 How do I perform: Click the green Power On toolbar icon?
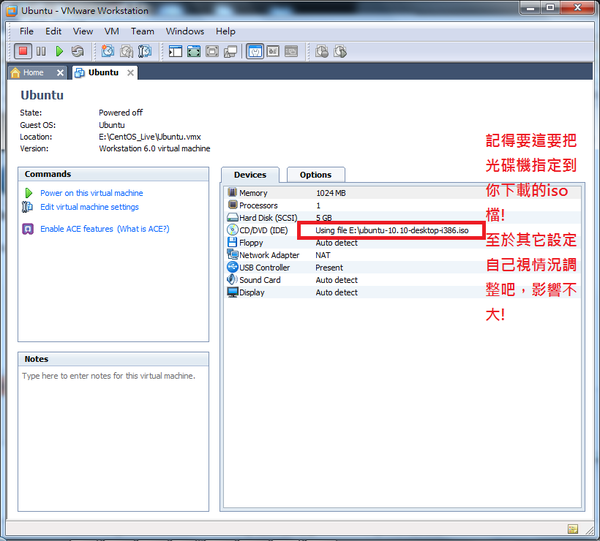59,51
